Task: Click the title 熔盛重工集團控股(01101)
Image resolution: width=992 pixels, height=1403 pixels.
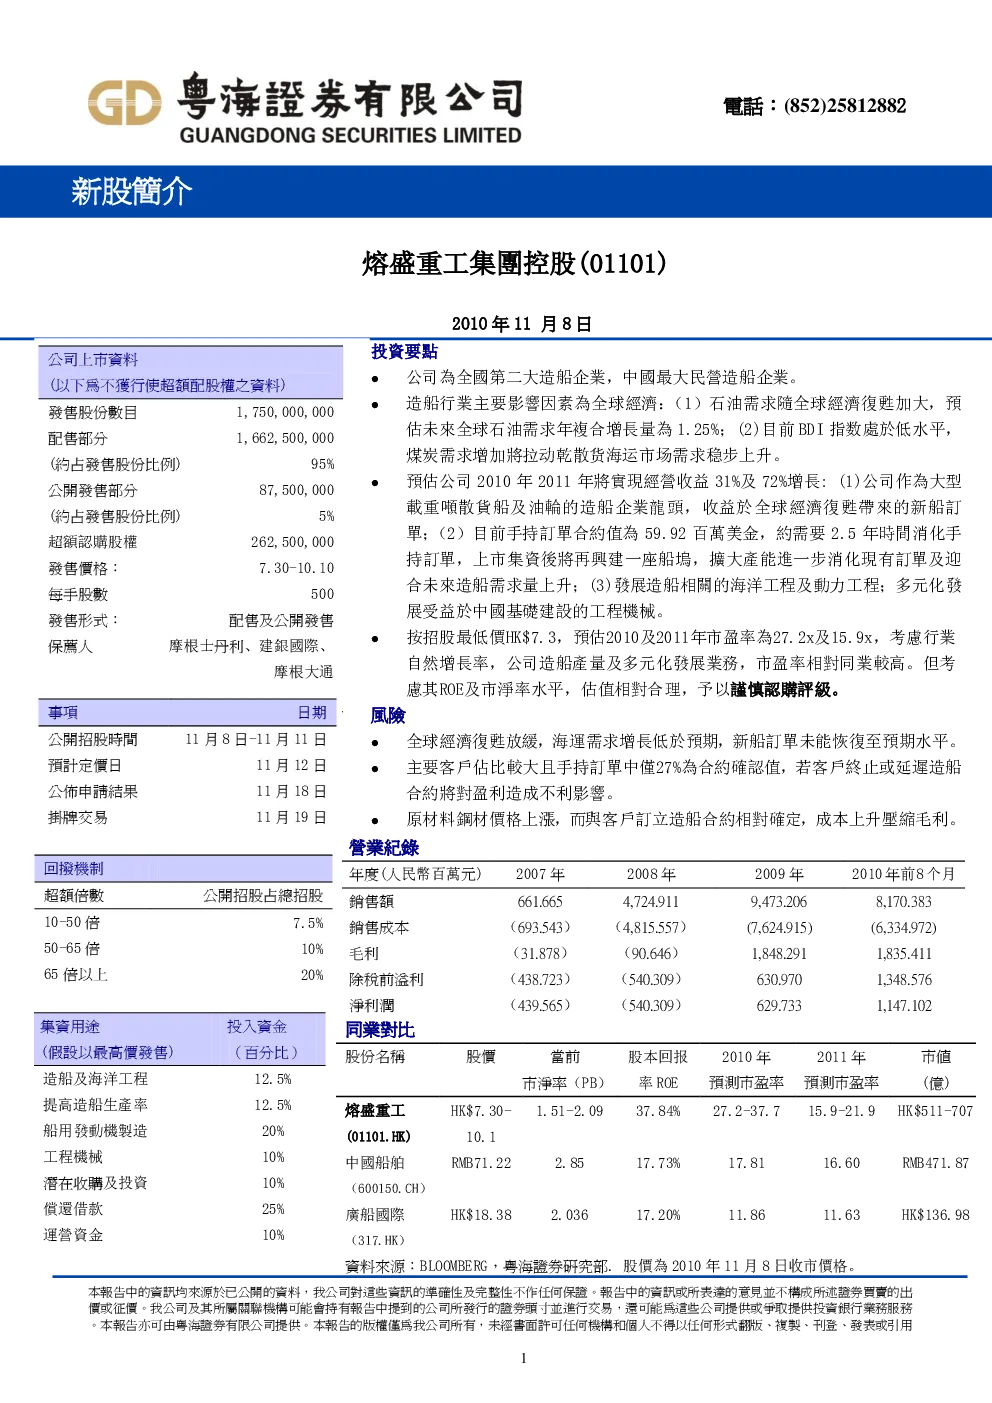Action: coord(514,264)
